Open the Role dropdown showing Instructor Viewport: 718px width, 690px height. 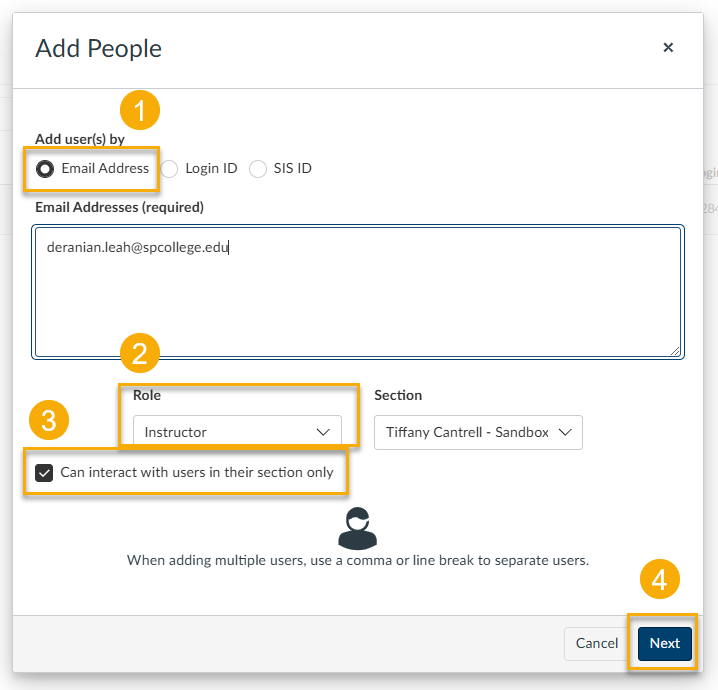pos(237,432)
